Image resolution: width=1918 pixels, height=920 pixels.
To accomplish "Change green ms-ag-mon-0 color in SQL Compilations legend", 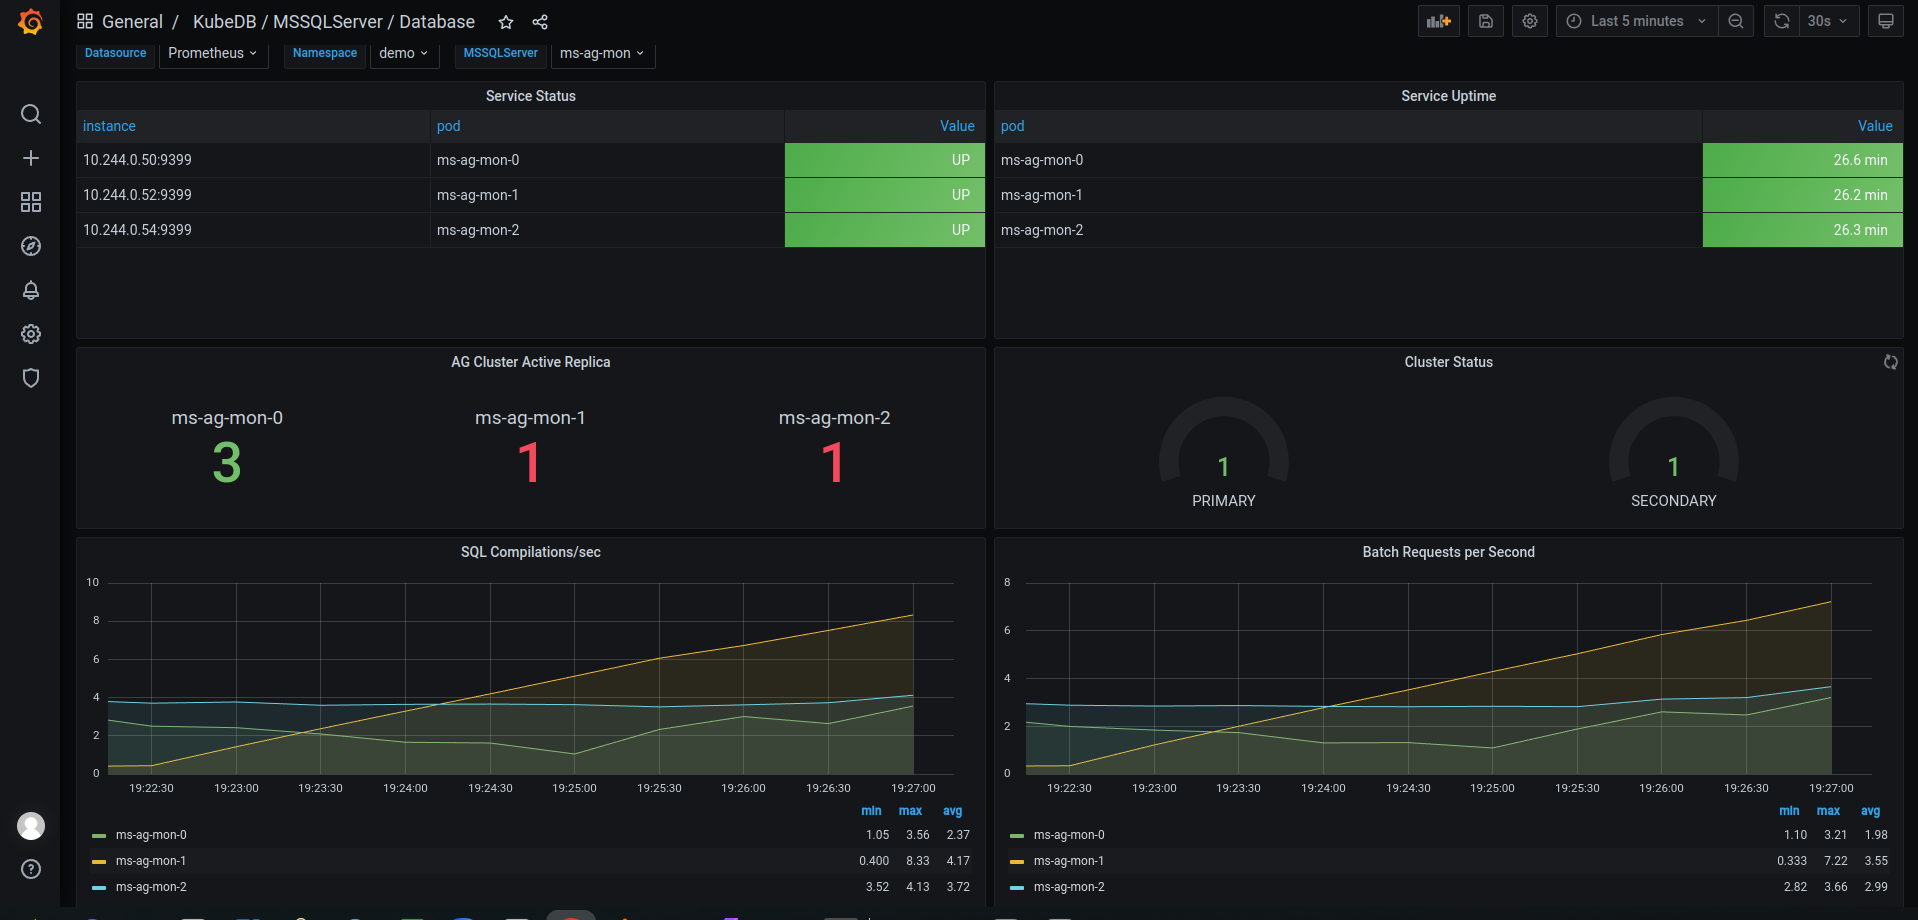I will (x=99, y=836).
